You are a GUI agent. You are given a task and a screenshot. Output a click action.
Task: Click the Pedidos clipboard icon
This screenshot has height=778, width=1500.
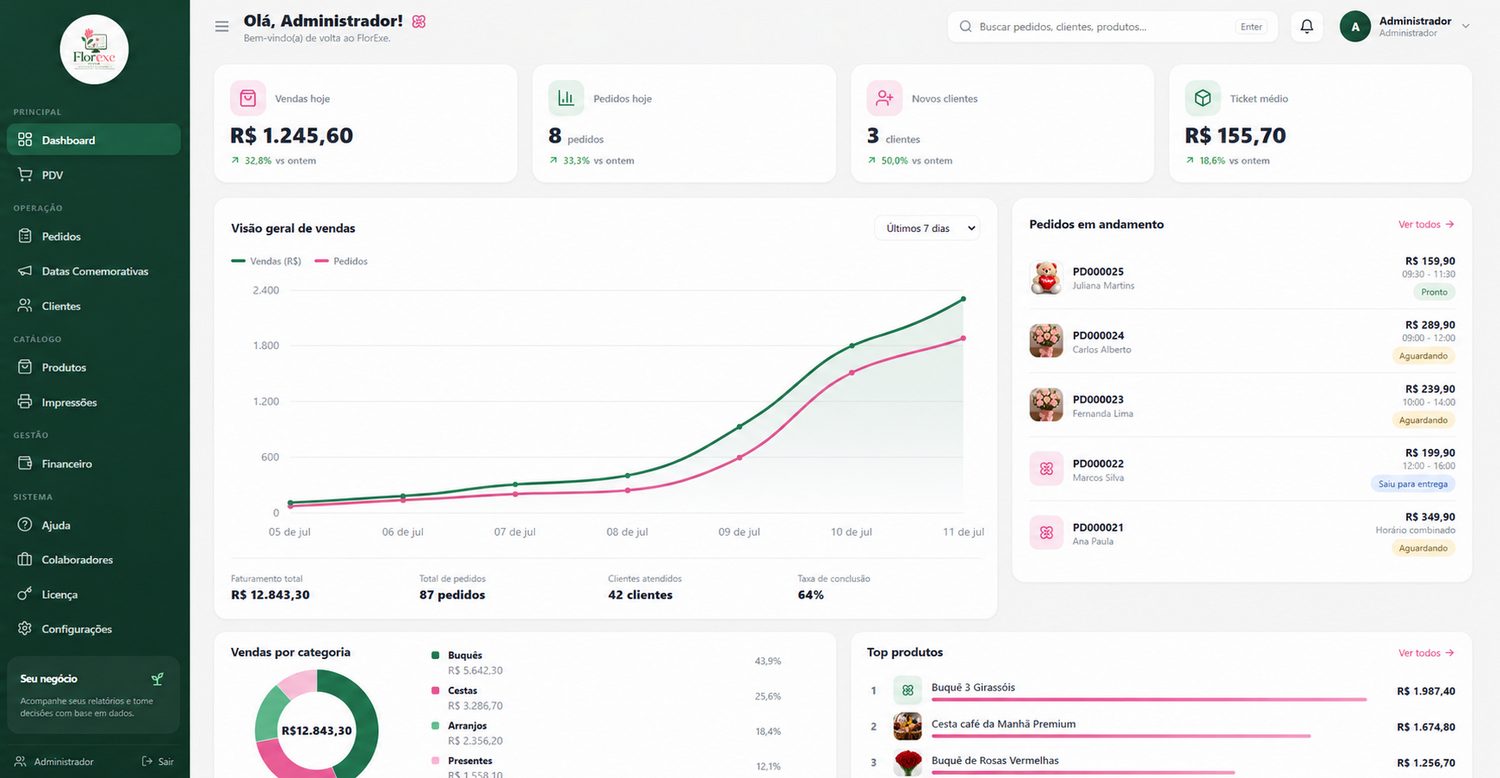pos(25,237)
